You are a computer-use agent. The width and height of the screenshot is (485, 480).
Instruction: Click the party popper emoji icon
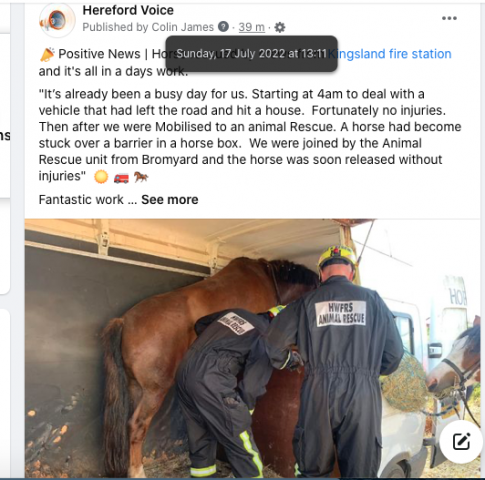pyautogui.click(x=47, y=54)
